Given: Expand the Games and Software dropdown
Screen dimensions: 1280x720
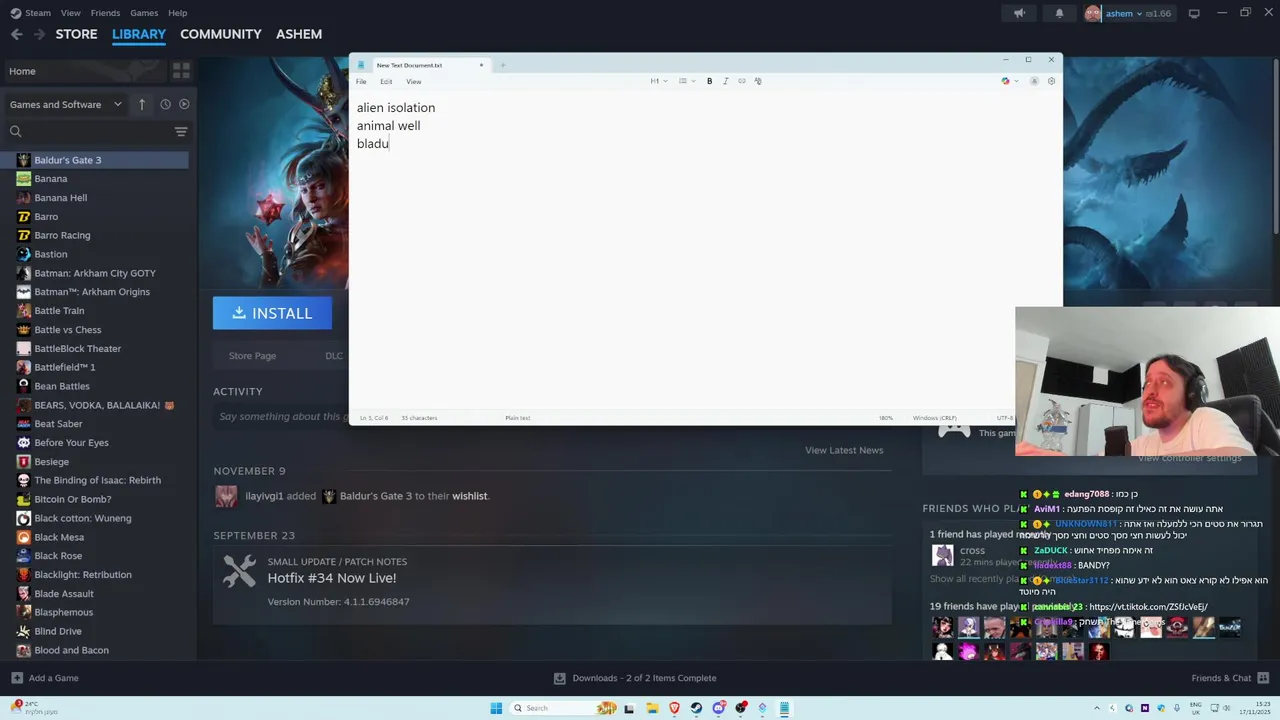Looking at the screenshot, I should click(65, 104).
